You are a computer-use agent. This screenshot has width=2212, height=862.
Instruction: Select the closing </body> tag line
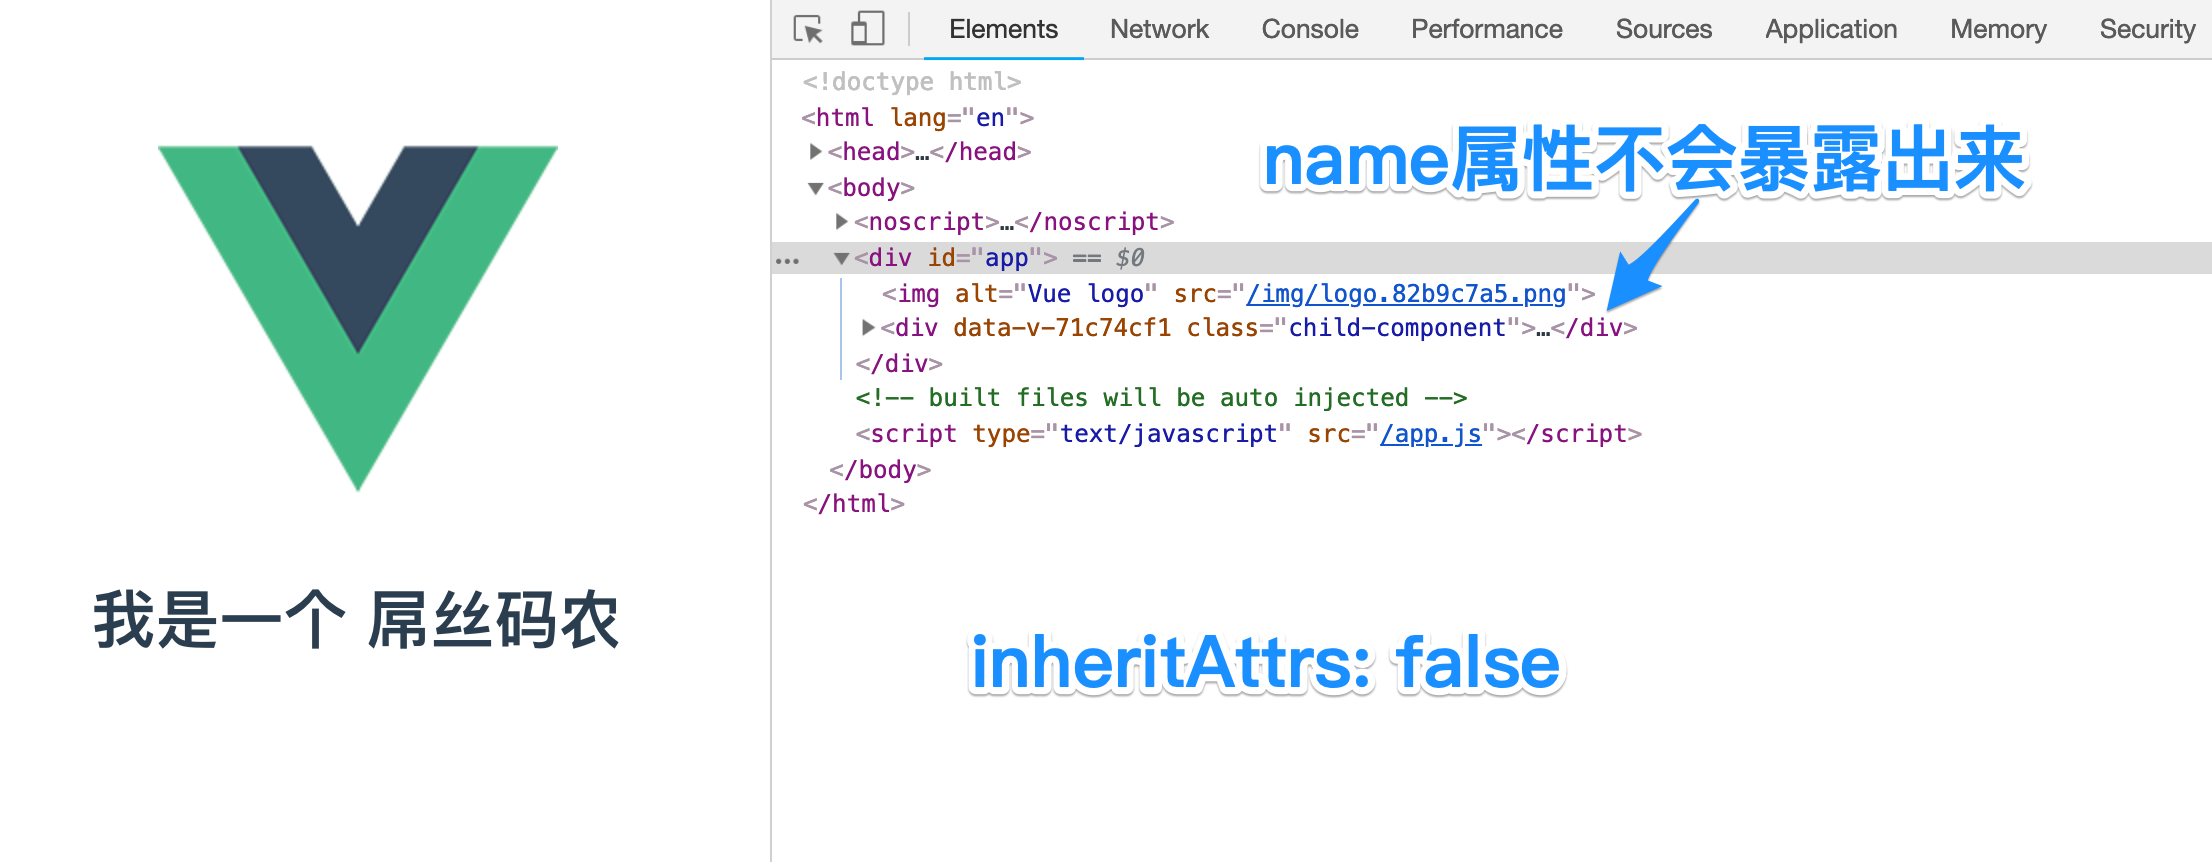(880, 469)
